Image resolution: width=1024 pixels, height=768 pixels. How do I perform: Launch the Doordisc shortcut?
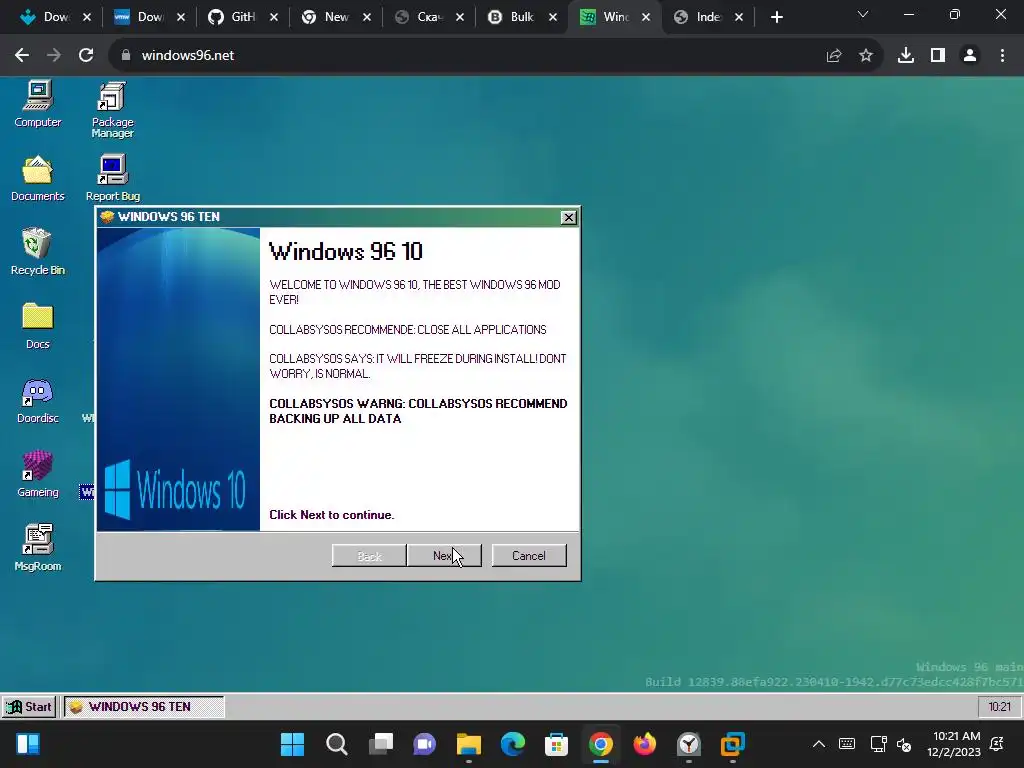pos(37,401)
